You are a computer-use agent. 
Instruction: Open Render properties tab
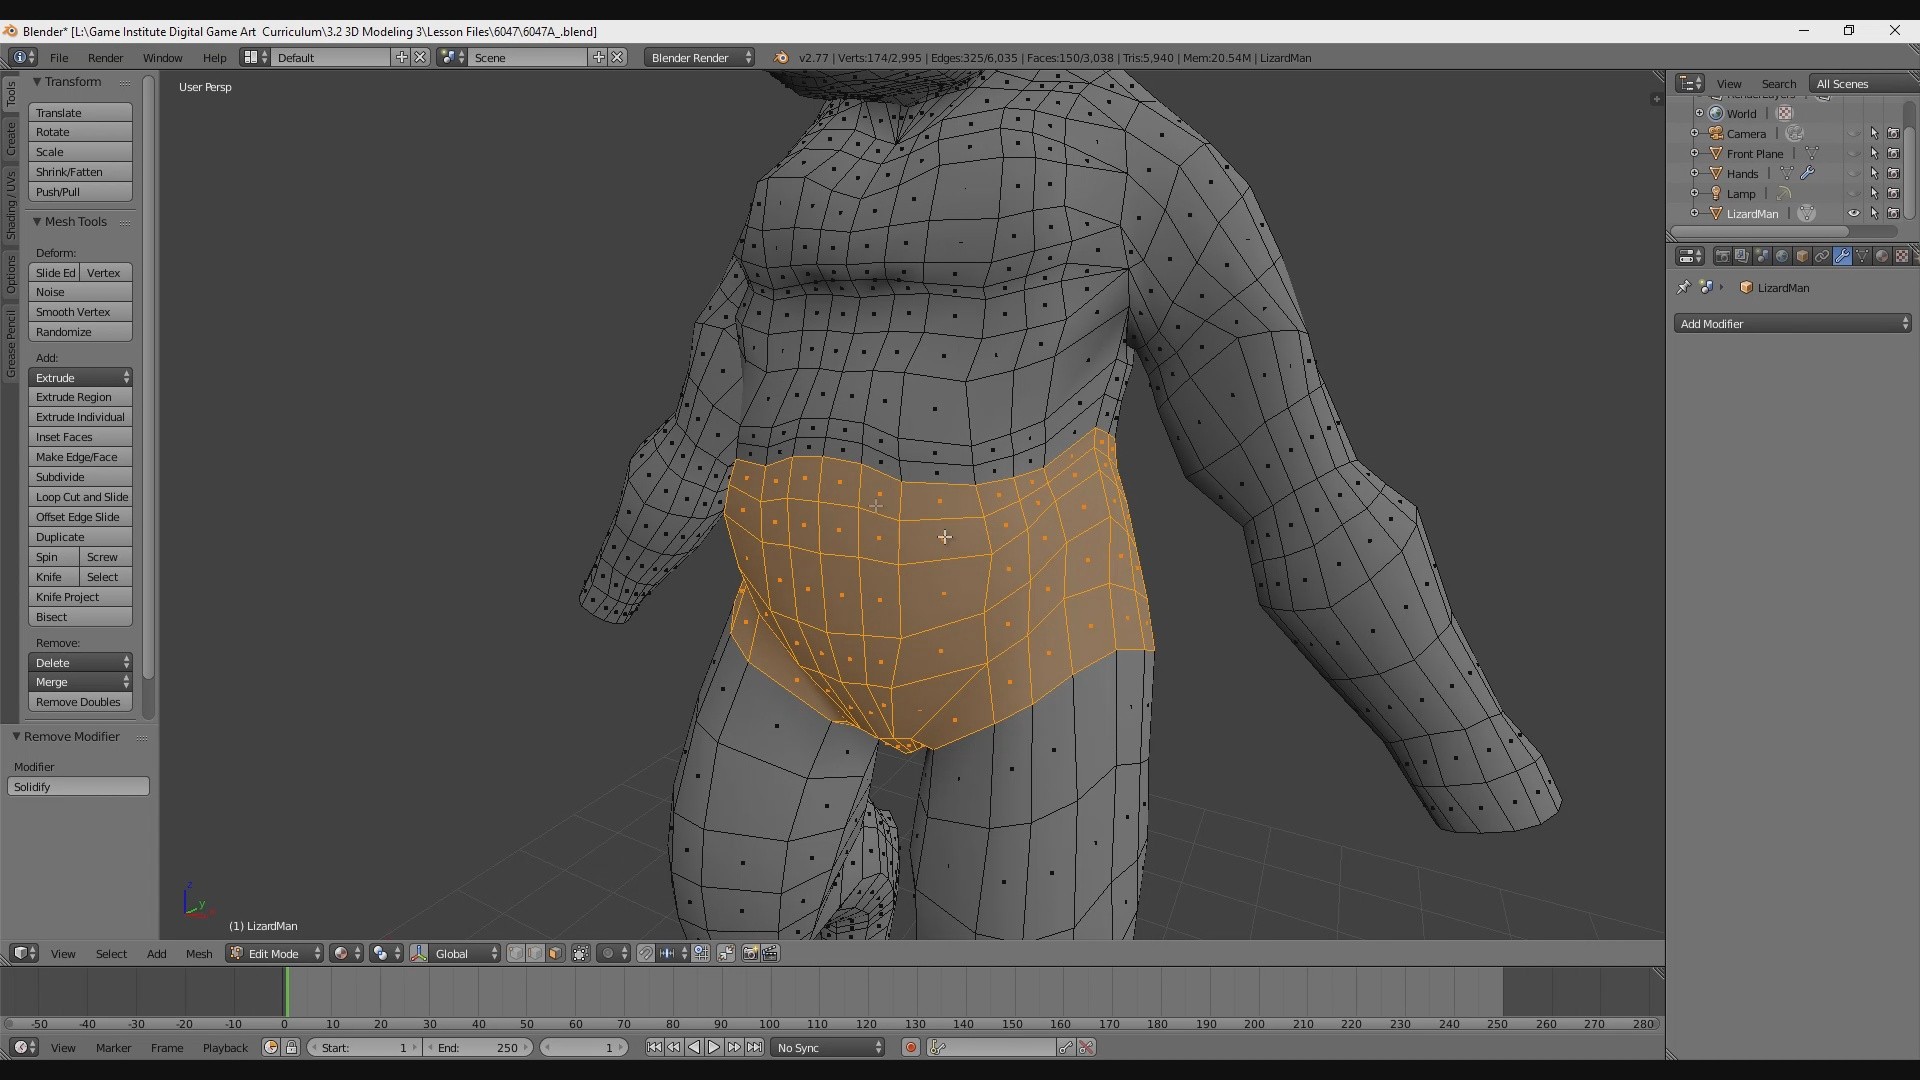(x=1722, y=256)
